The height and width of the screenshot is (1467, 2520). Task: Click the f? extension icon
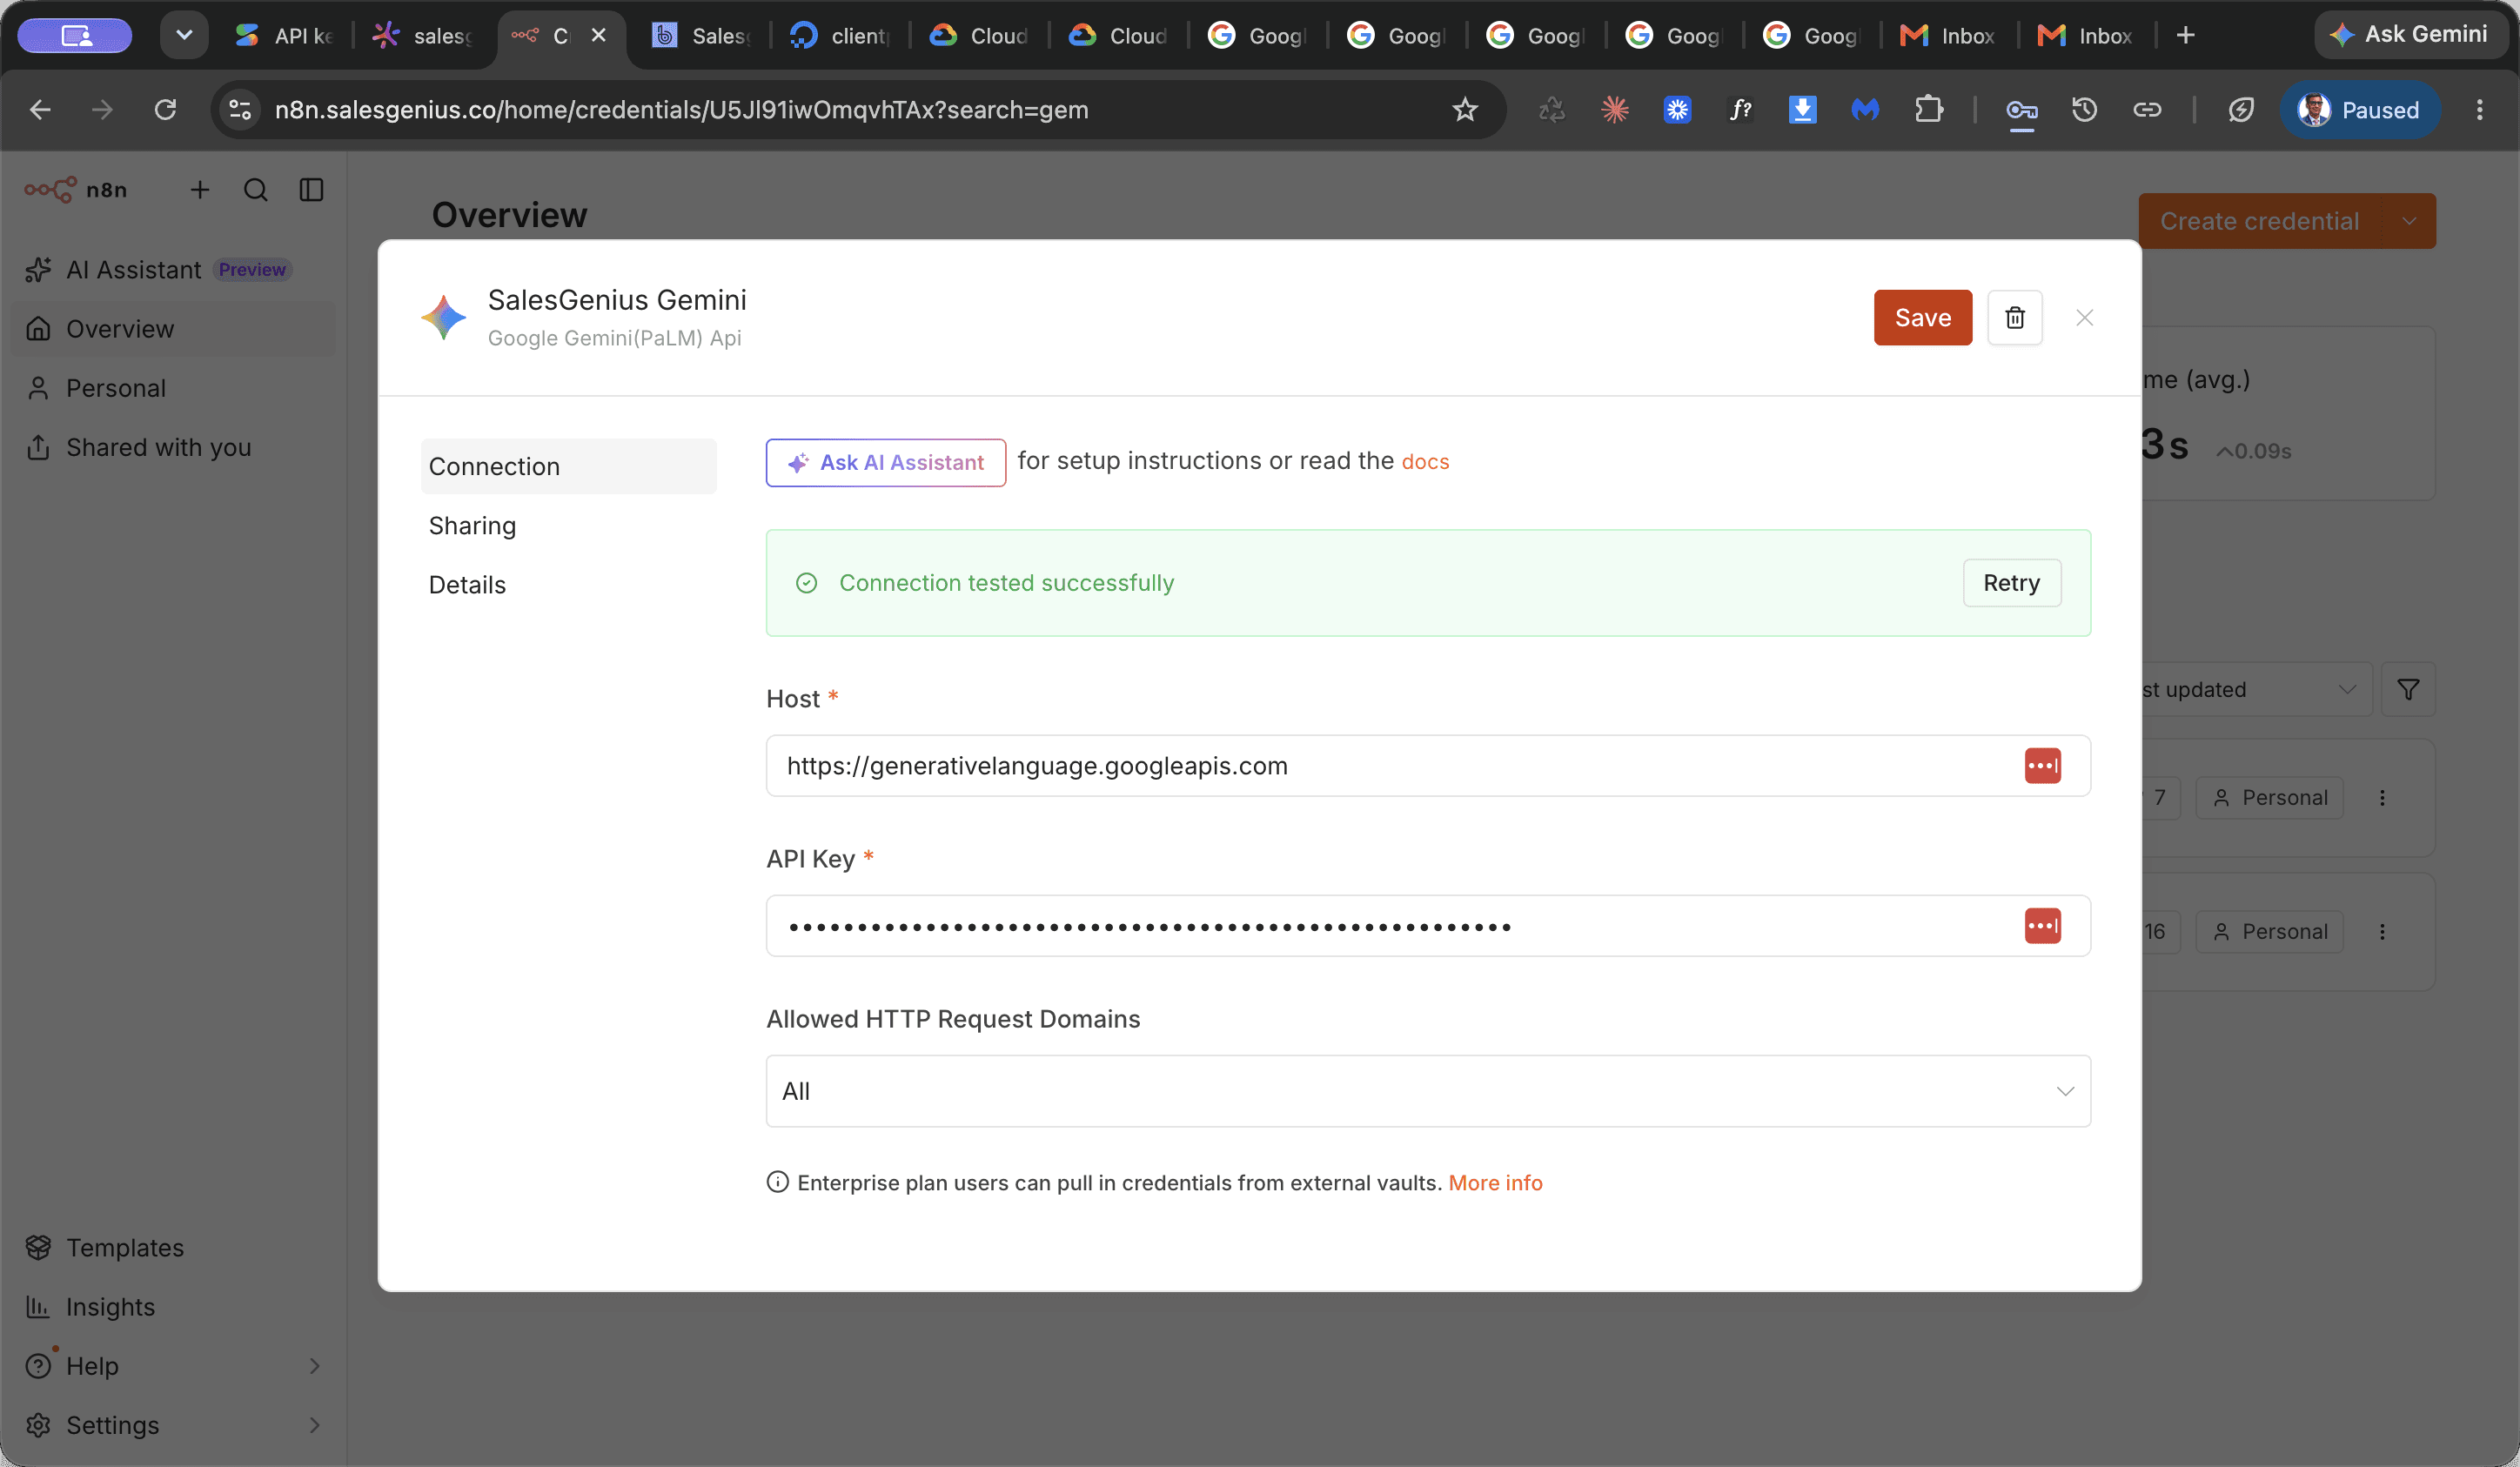(x=1740, y=110)
